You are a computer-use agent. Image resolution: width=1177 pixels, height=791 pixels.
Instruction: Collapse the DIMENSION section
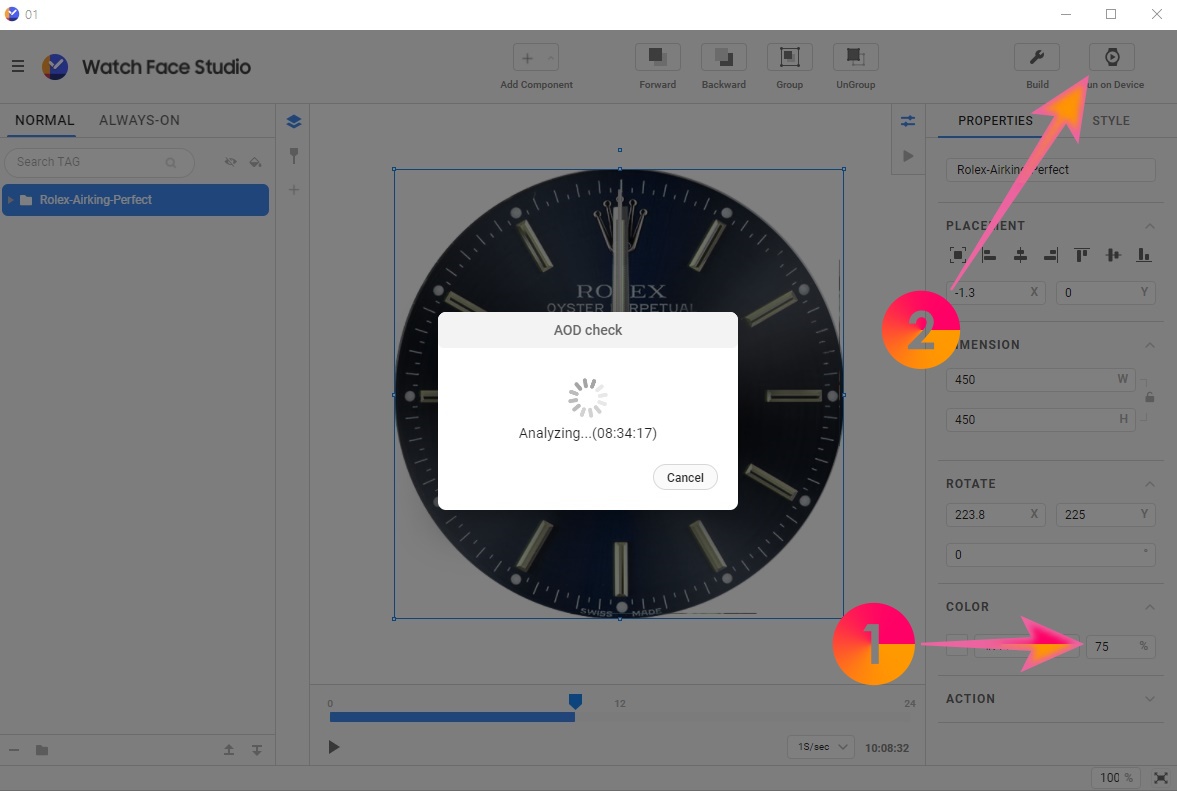click(1149, 345)
